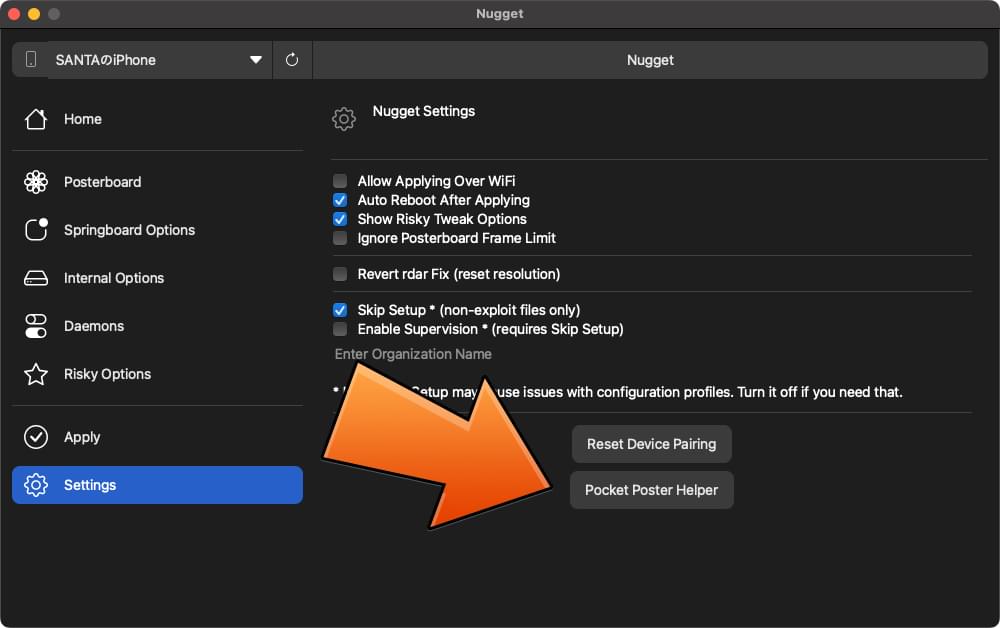The width and height of the screenshot is (1000, 628).
Task: Enable Allow Applying Over WiFi
Action: (x=340, y=181)
